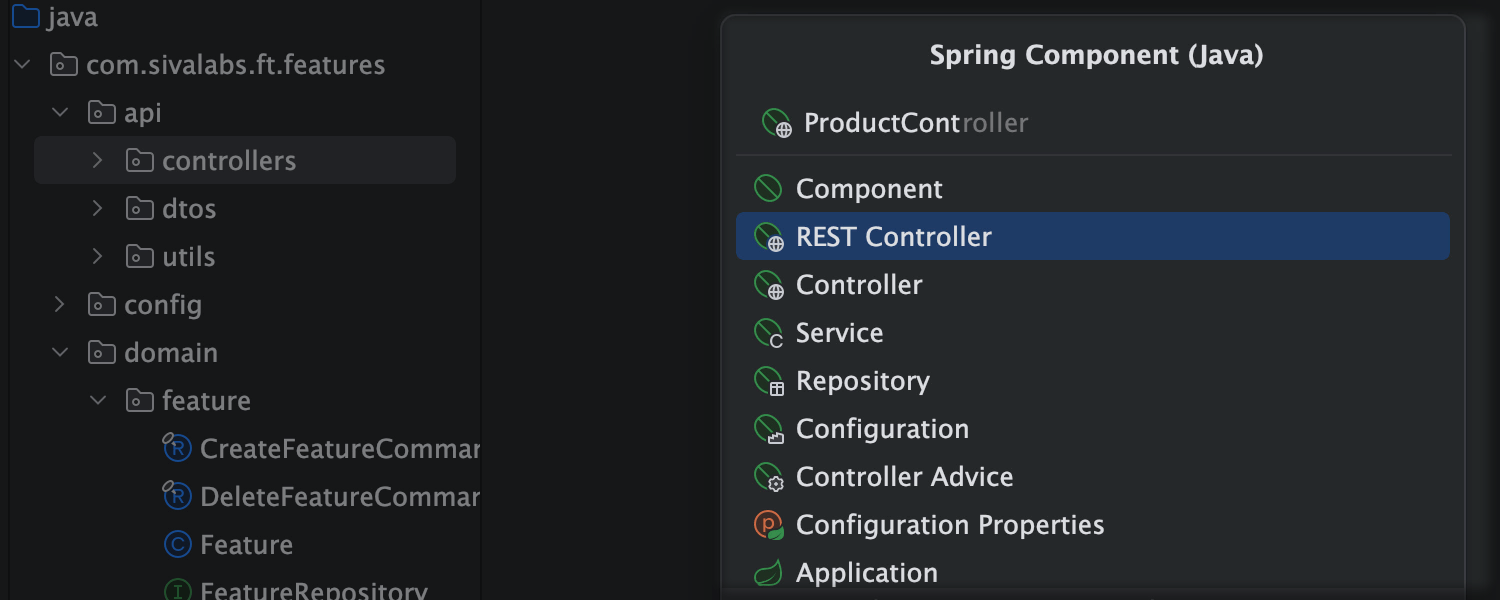Click the Configuration component icon
Image resolution: width=1500 pixels, height=600 pixels.
tap(766, 428)
